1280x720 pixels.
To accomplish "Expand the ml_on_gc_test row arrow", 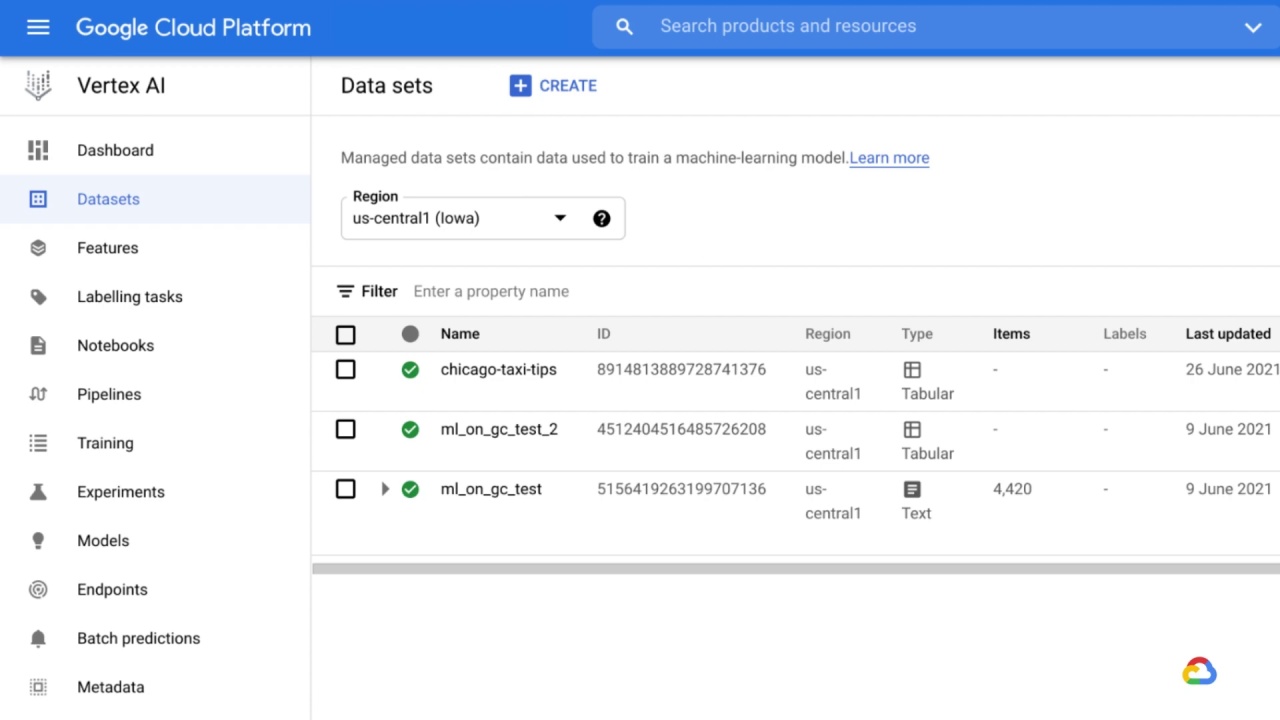I will tap(385, 490).
